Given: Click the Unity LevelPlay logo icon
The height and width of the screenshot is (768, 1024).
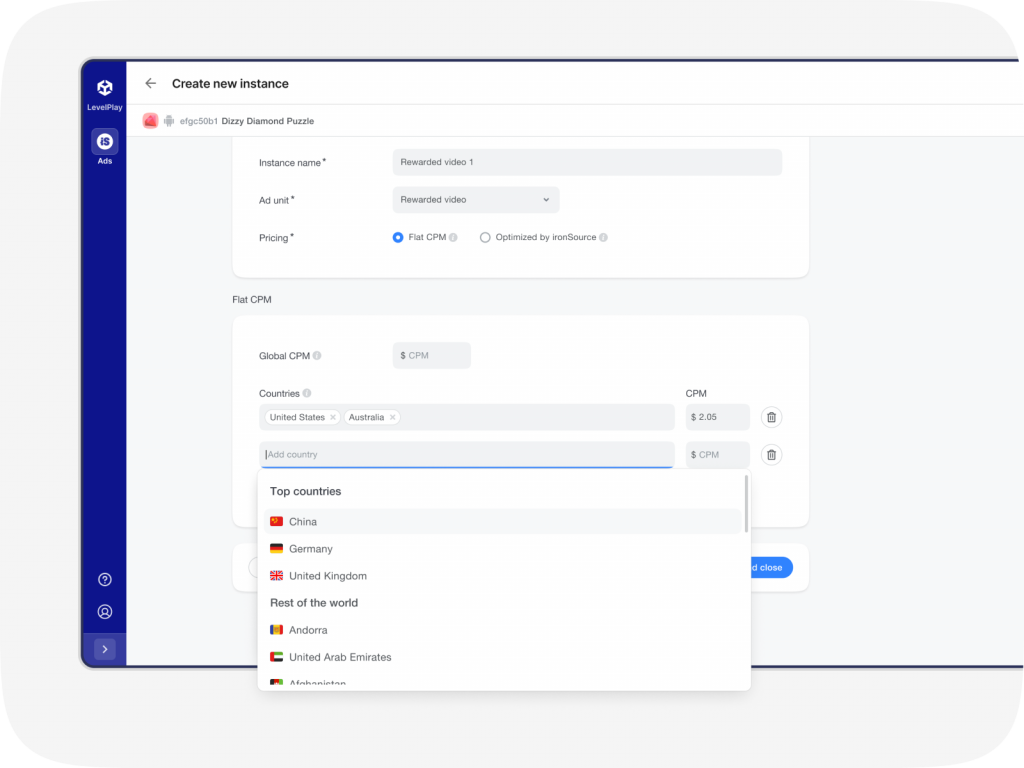Looking at the screenshot, I should pos(105,88).
